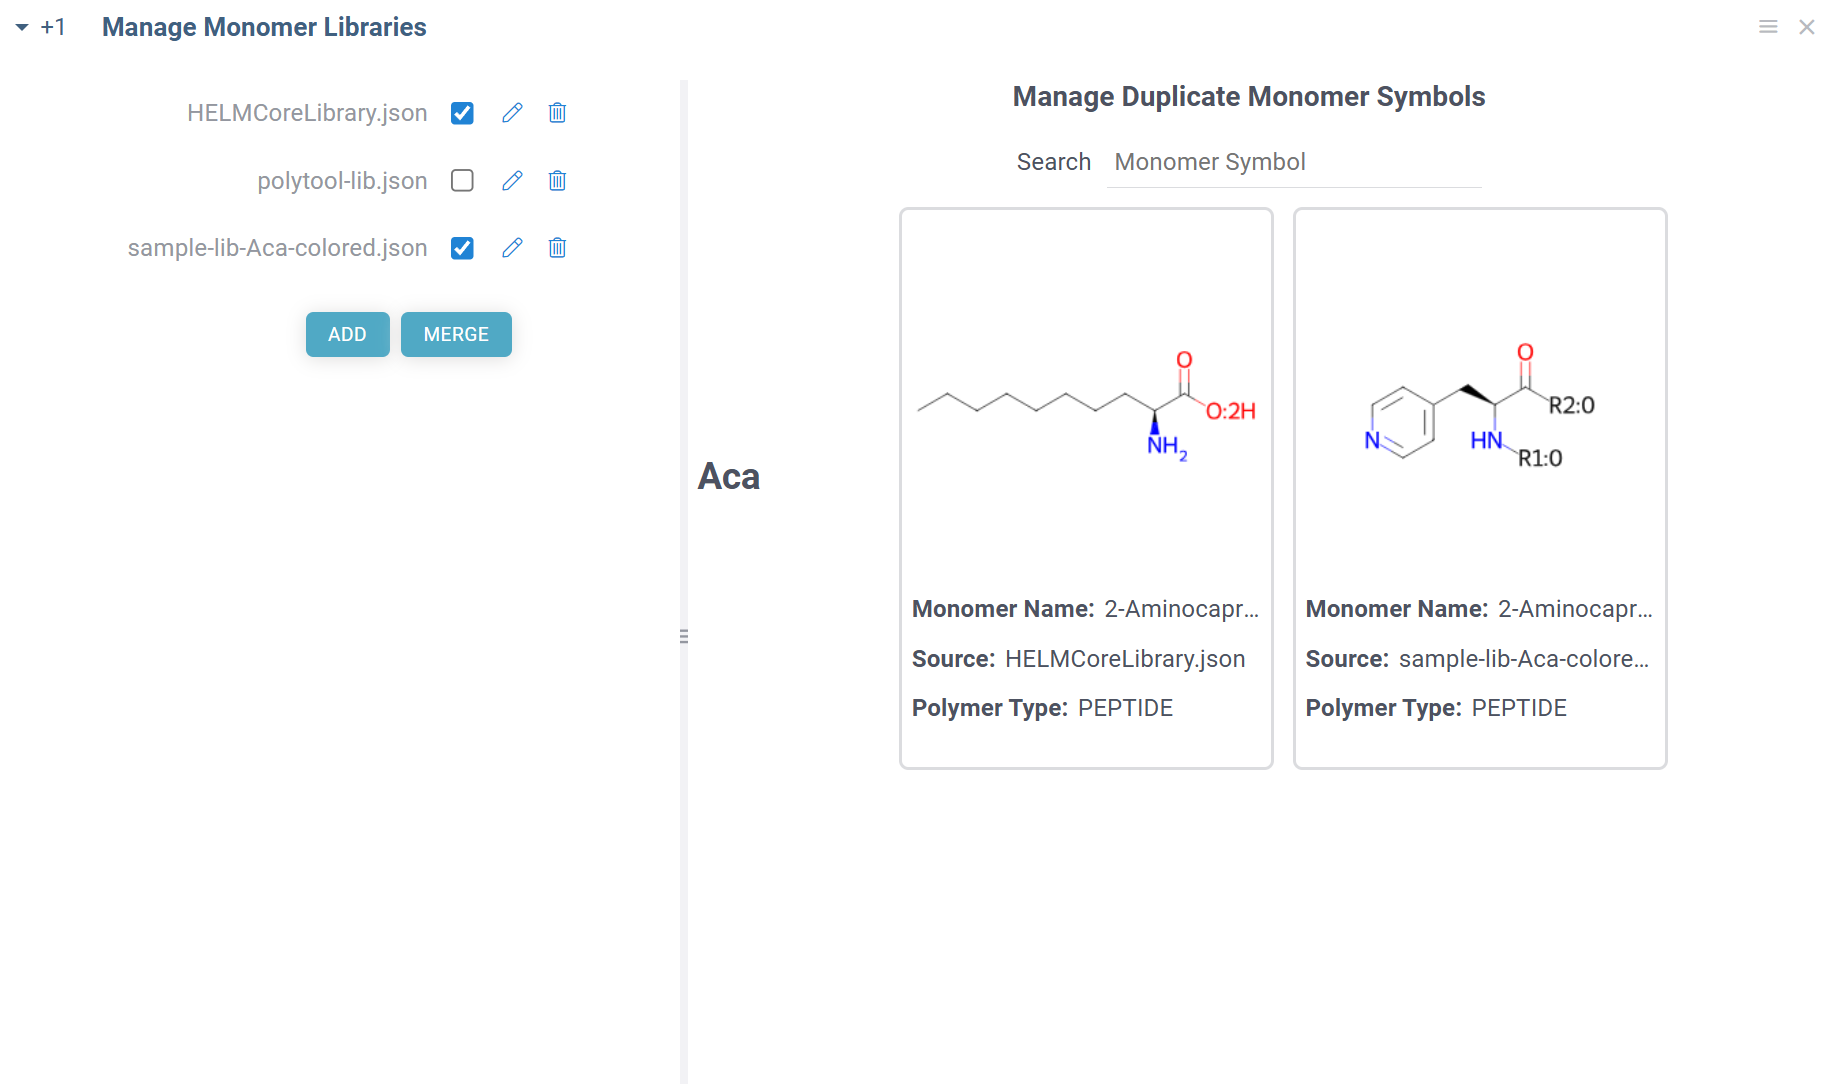
Task: Enable the polytool-lib.json library checkbox
Action: click(462, 180)
